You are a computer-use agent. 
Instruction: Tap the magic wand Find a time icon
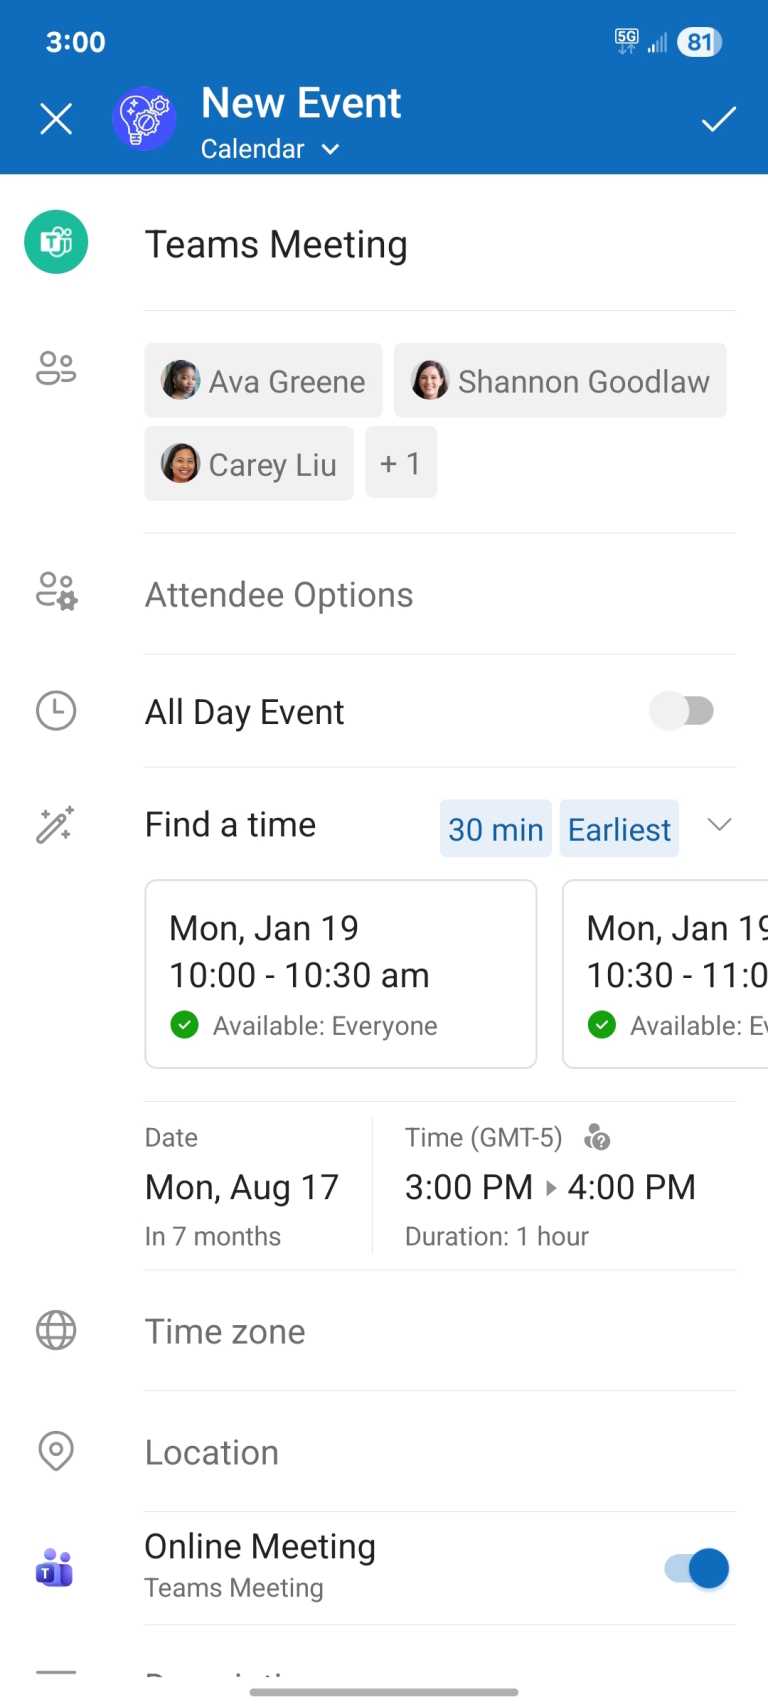pos(56,825)
